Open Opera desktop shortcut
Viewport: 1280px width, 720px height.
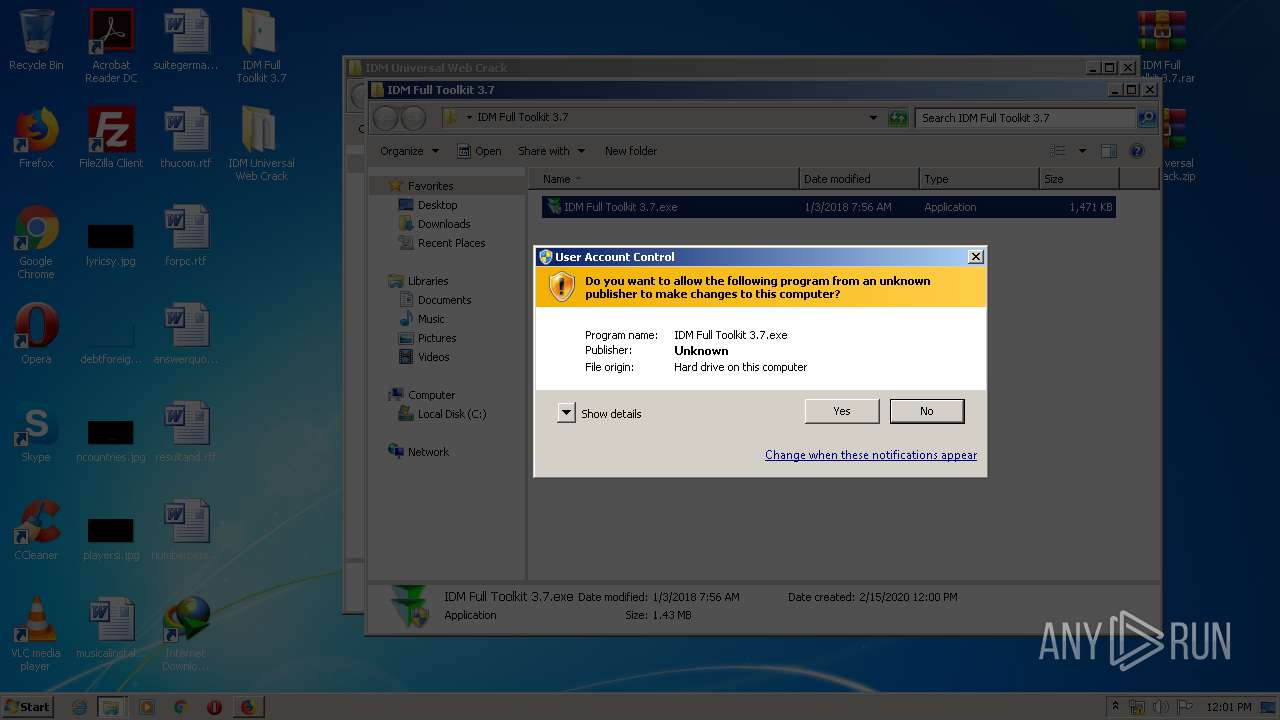pos(36,334)
